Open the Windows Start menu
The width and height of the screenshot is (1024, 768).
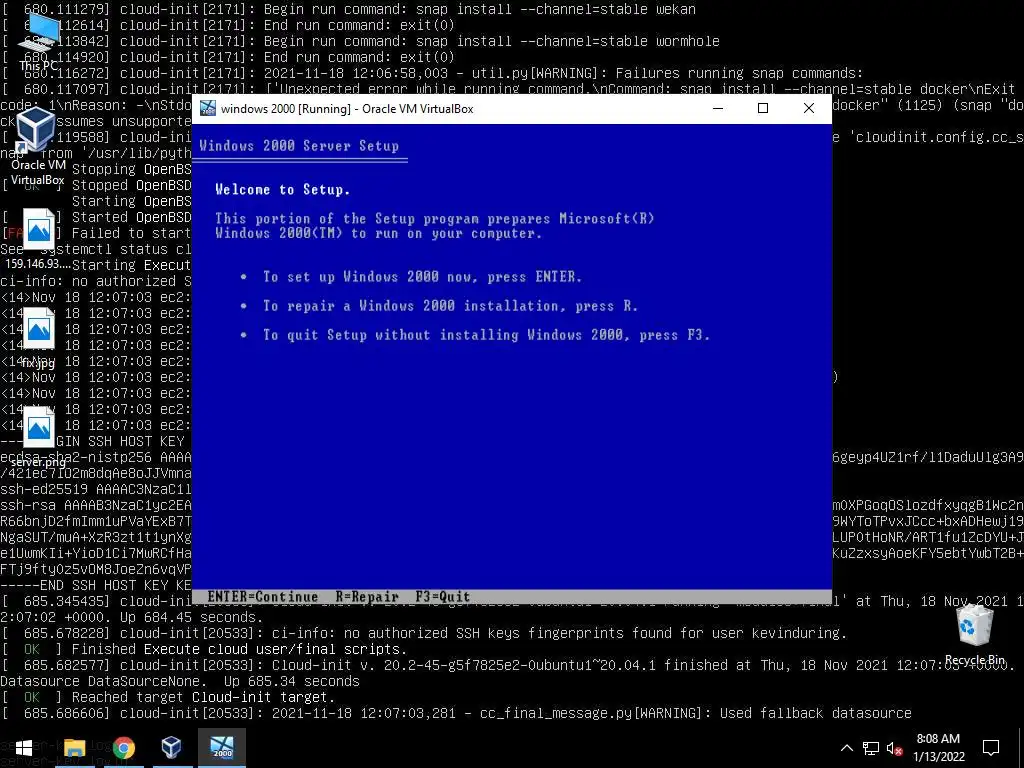pos(24,748)
